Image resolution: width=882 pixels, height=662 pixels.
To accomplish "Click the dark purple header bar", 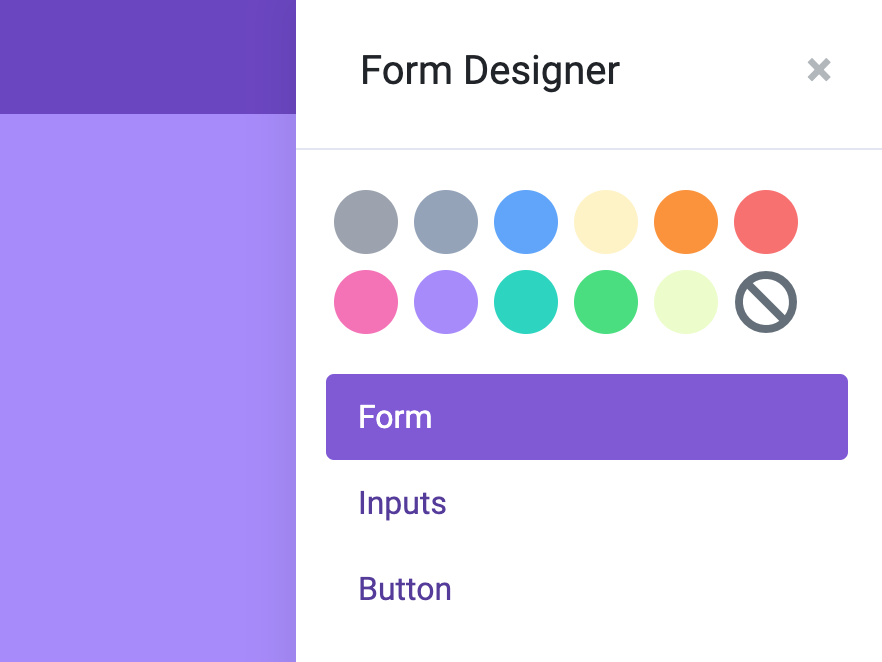I will 148,57.
